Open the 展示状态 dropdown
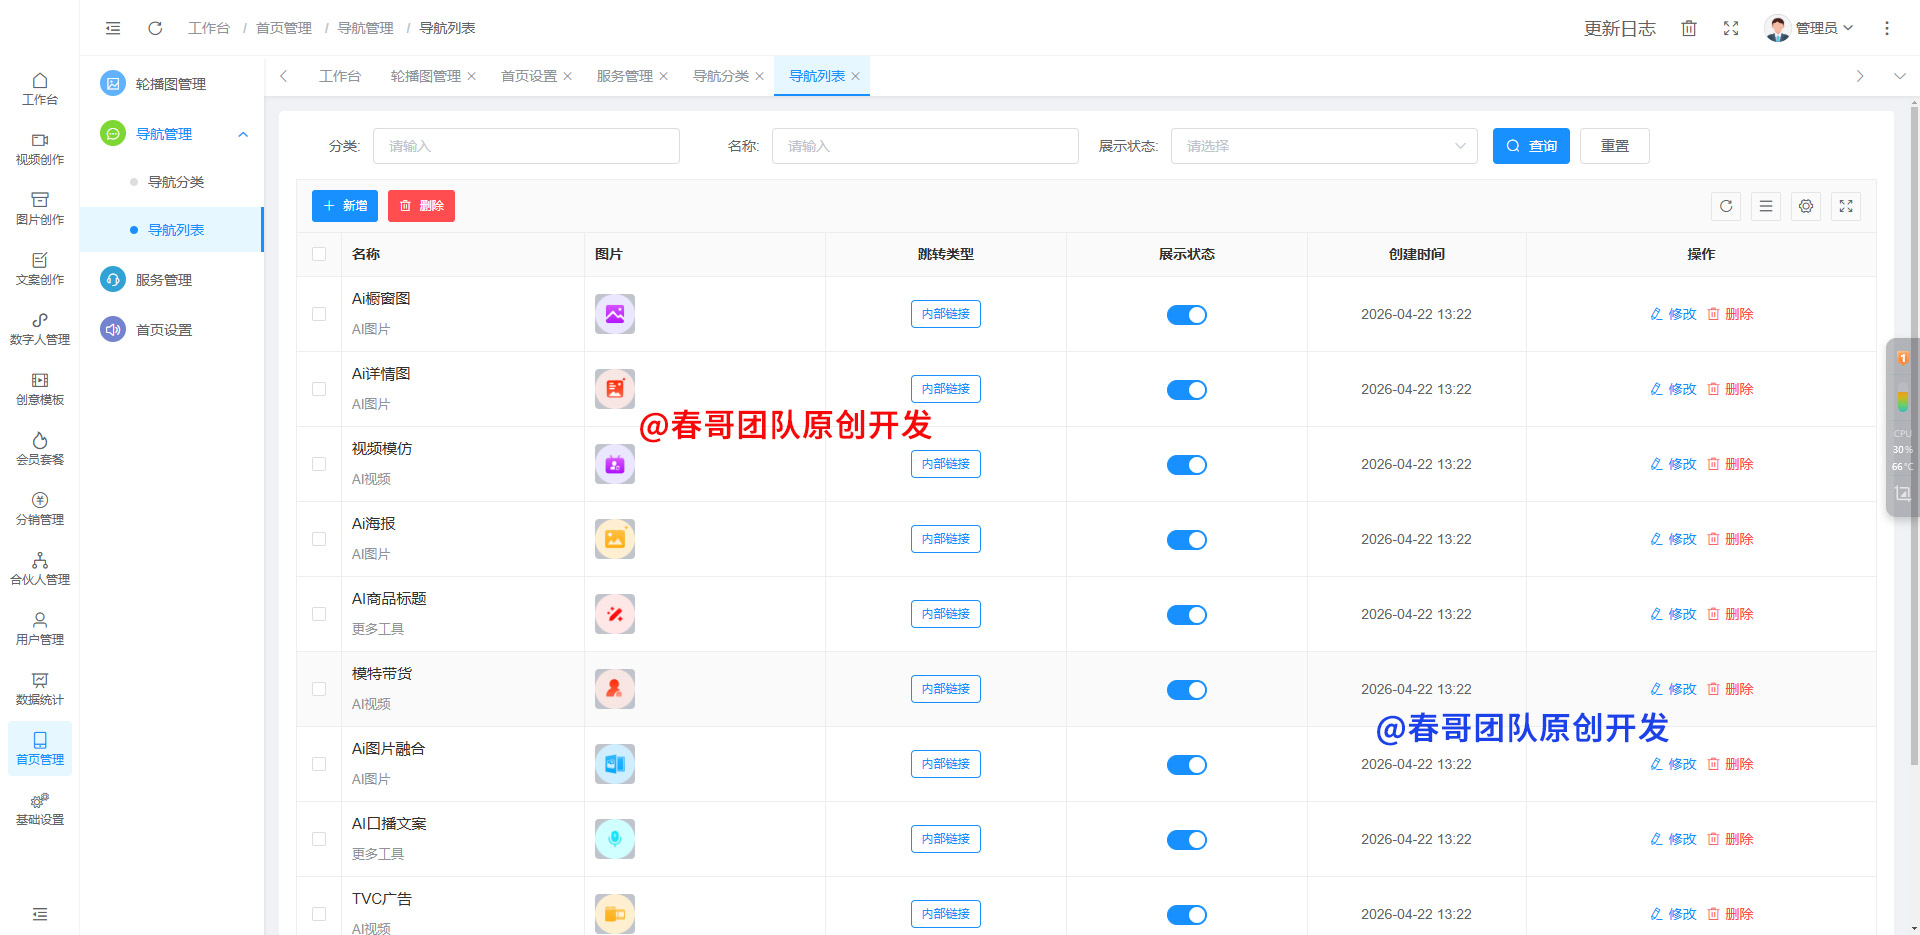The image size is (1920, 935). 1324,146
